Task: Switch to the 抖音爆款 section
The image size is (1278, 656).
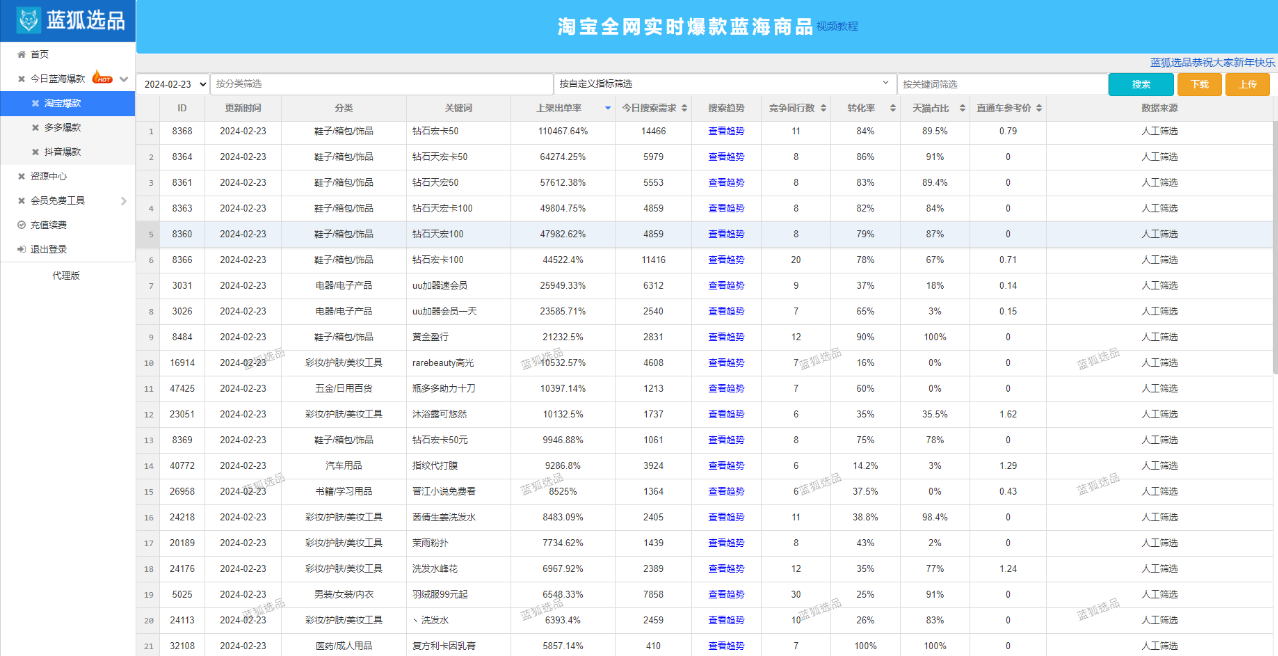Action: click(x=64, y=152)
